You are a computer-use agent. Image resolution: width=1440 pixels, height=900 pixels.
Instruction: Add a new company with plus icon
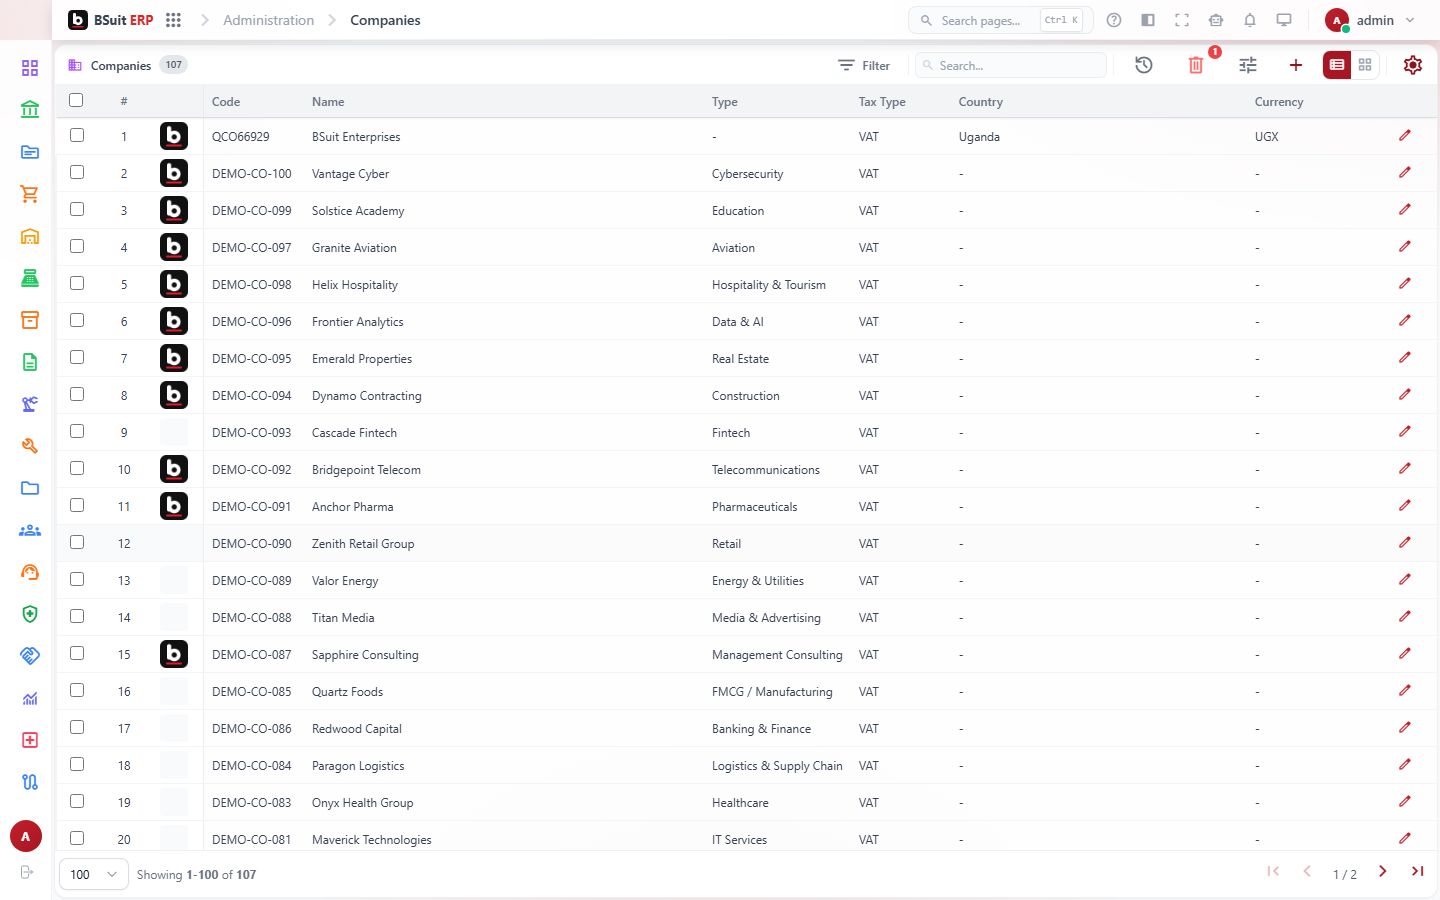click(1296, 65)
